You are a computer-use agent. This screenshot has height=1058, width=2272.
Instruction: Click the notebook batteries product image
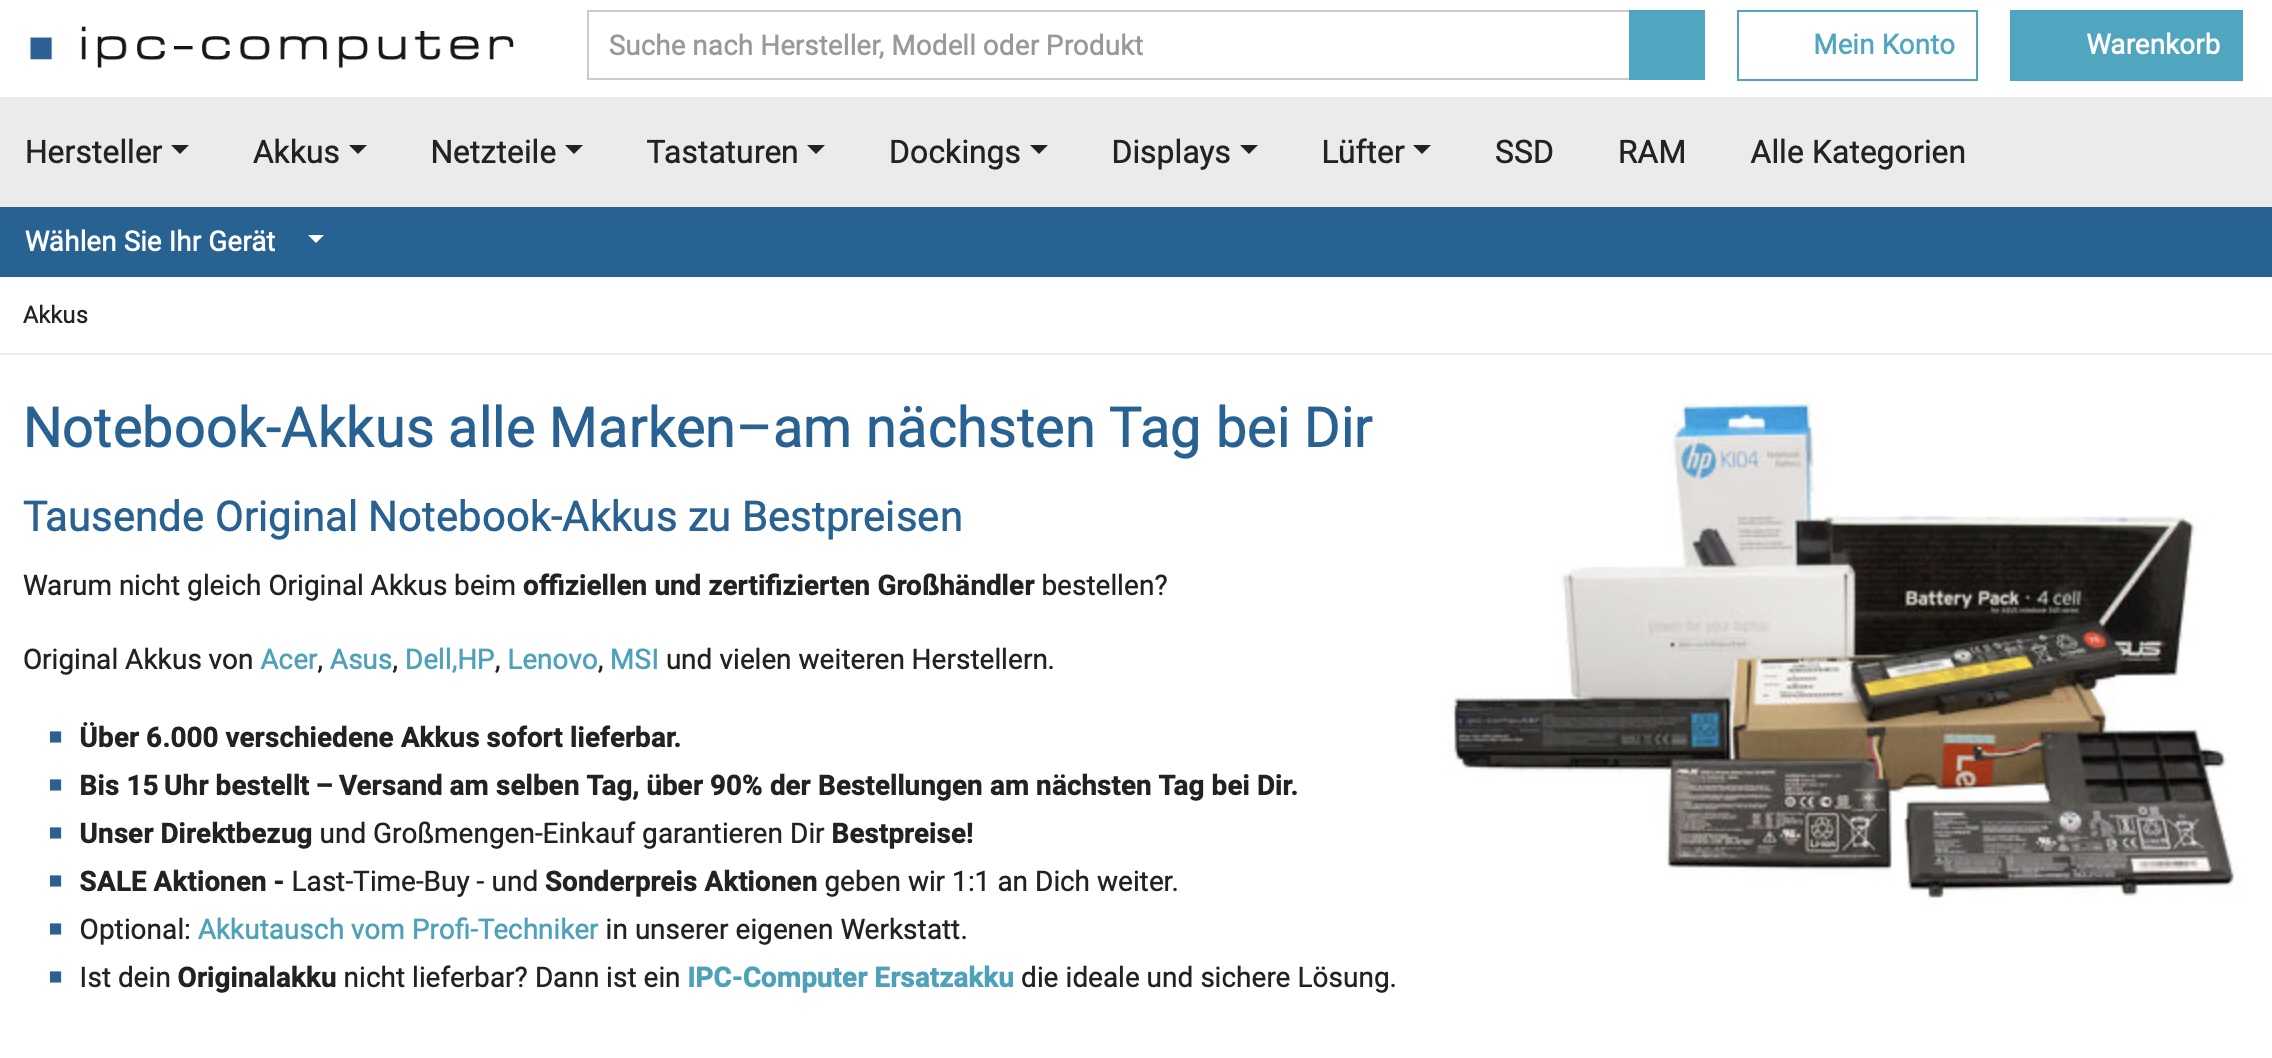point(1842,650)
